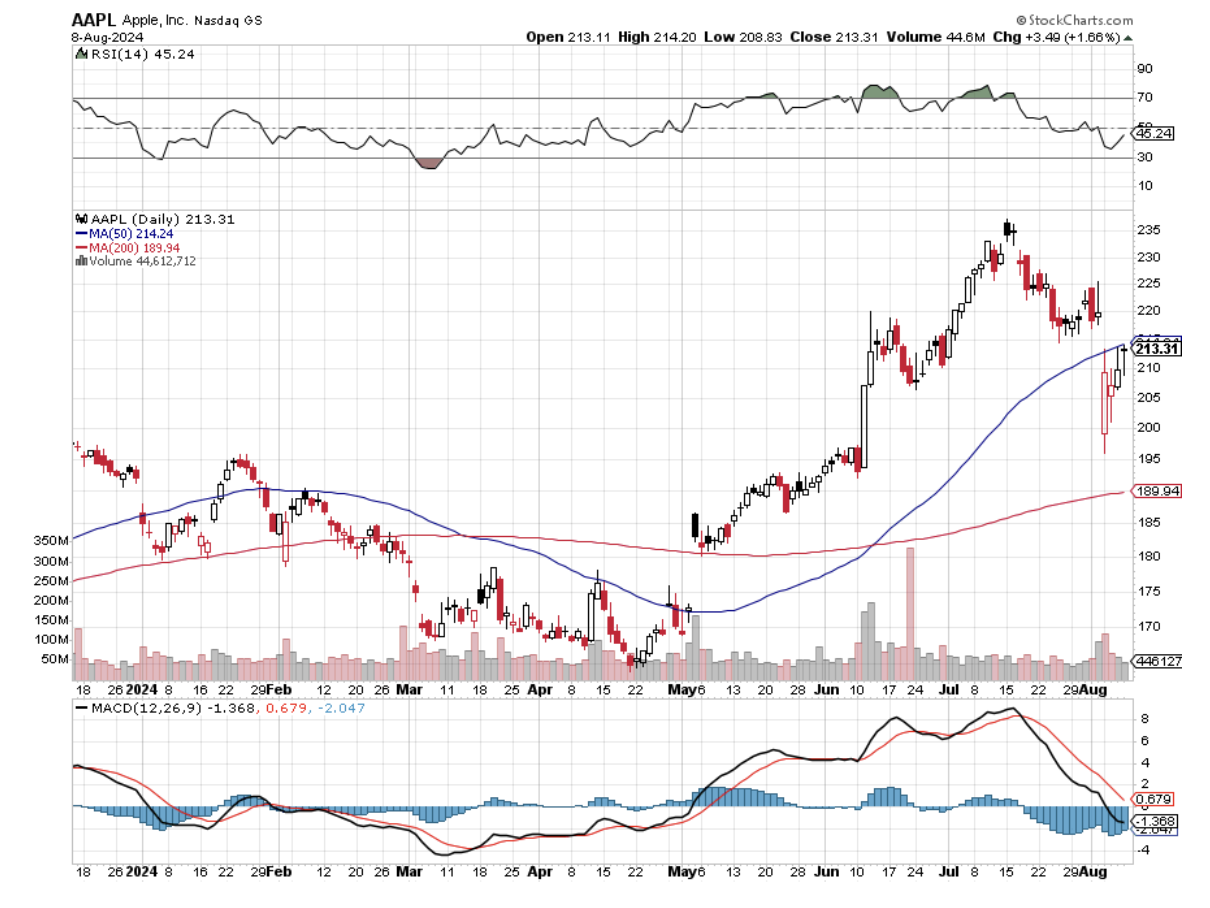Click the StockCharts.com watermark link
This screenshot has width=1210, height=908.
tap(1075, 20)
